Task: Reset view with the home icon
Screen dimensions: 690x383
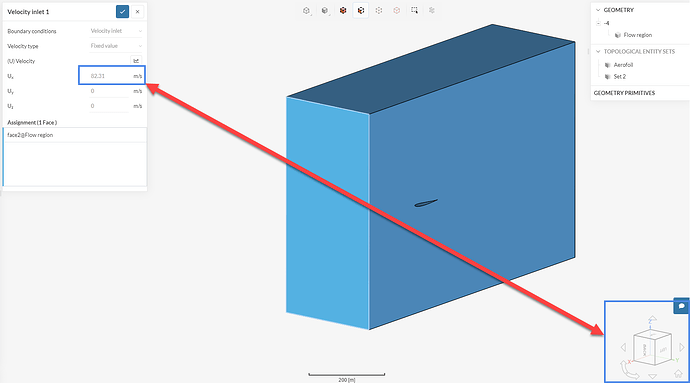Action: click(x=678, y=374)
